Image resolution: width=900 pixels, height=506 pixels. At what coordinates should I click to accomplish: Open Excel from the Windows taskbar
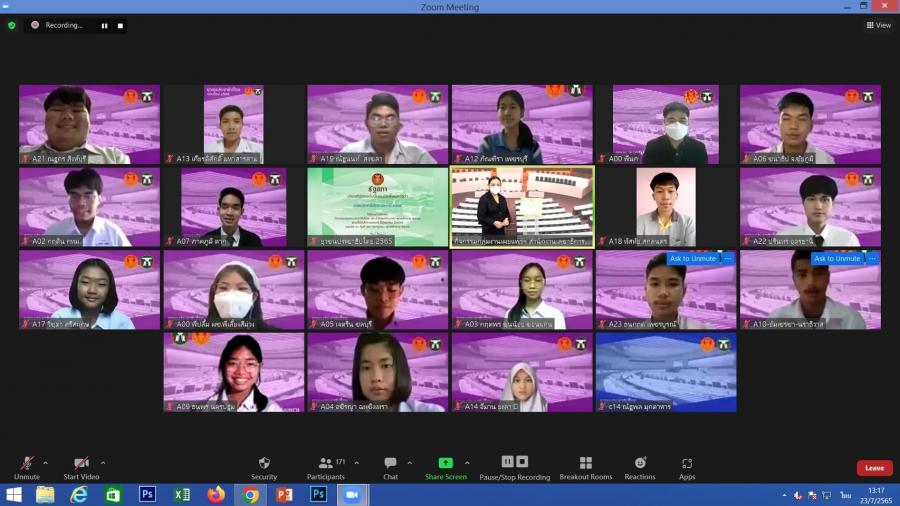click(181, 495)
